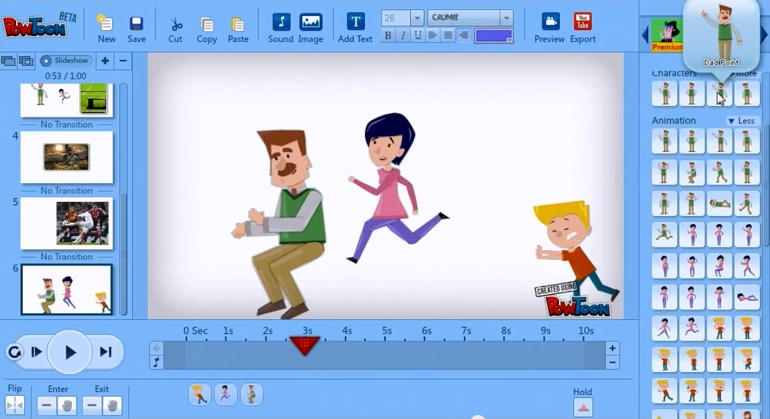
Task: Toggle italic text formatting
Action: tap(402, 36)
